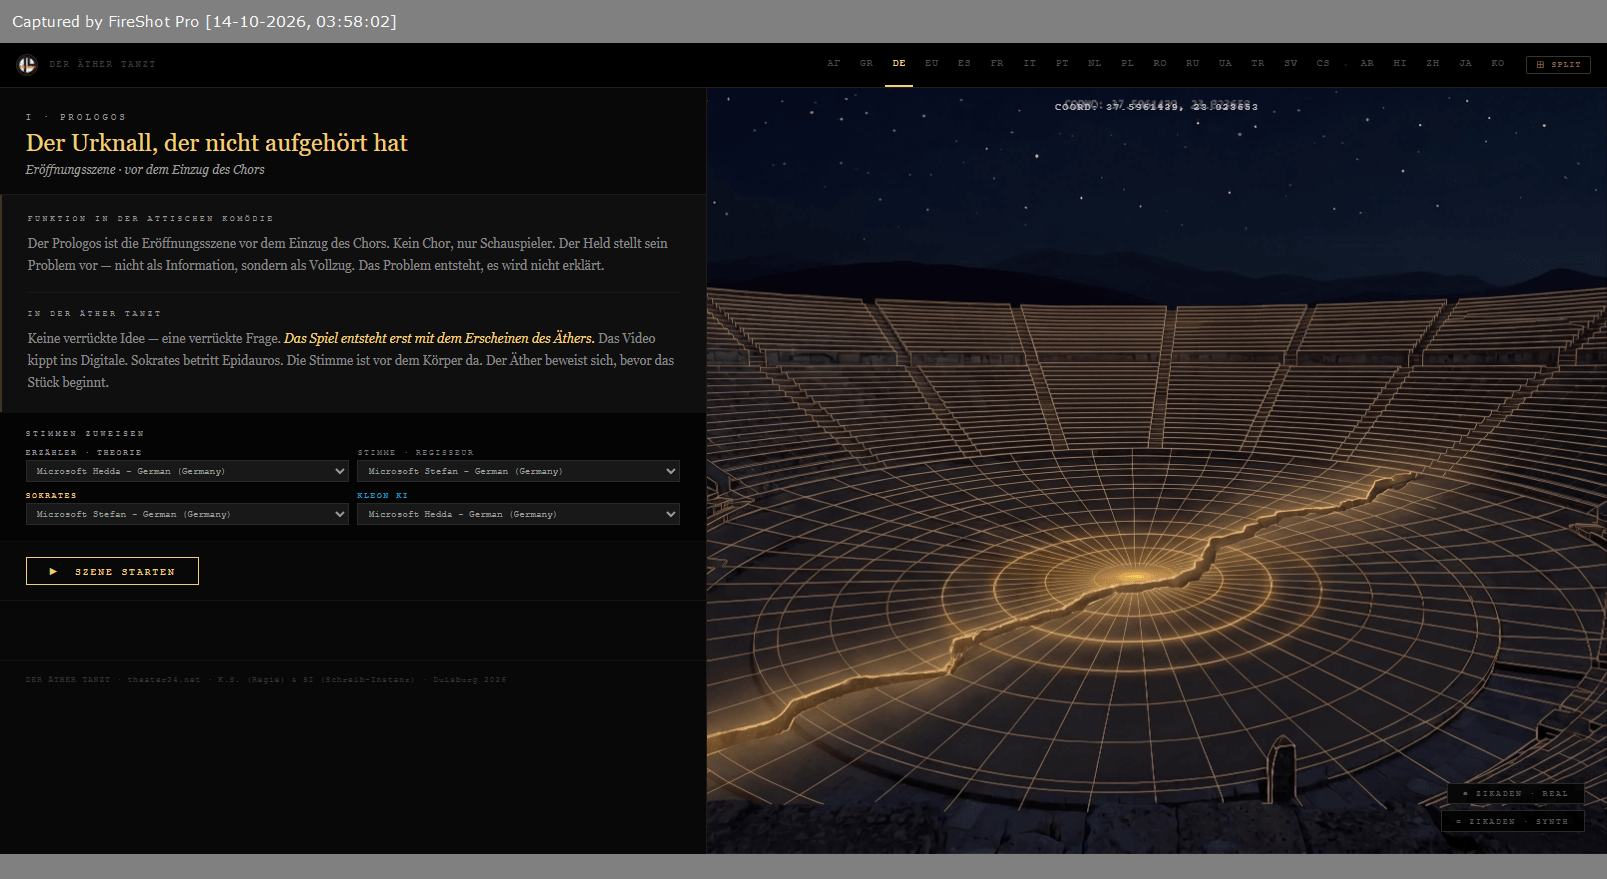The image size is (1607, 879).
Task: Open the Erzähler · Theorie voice dropdown
Action: tap(187, 471)
